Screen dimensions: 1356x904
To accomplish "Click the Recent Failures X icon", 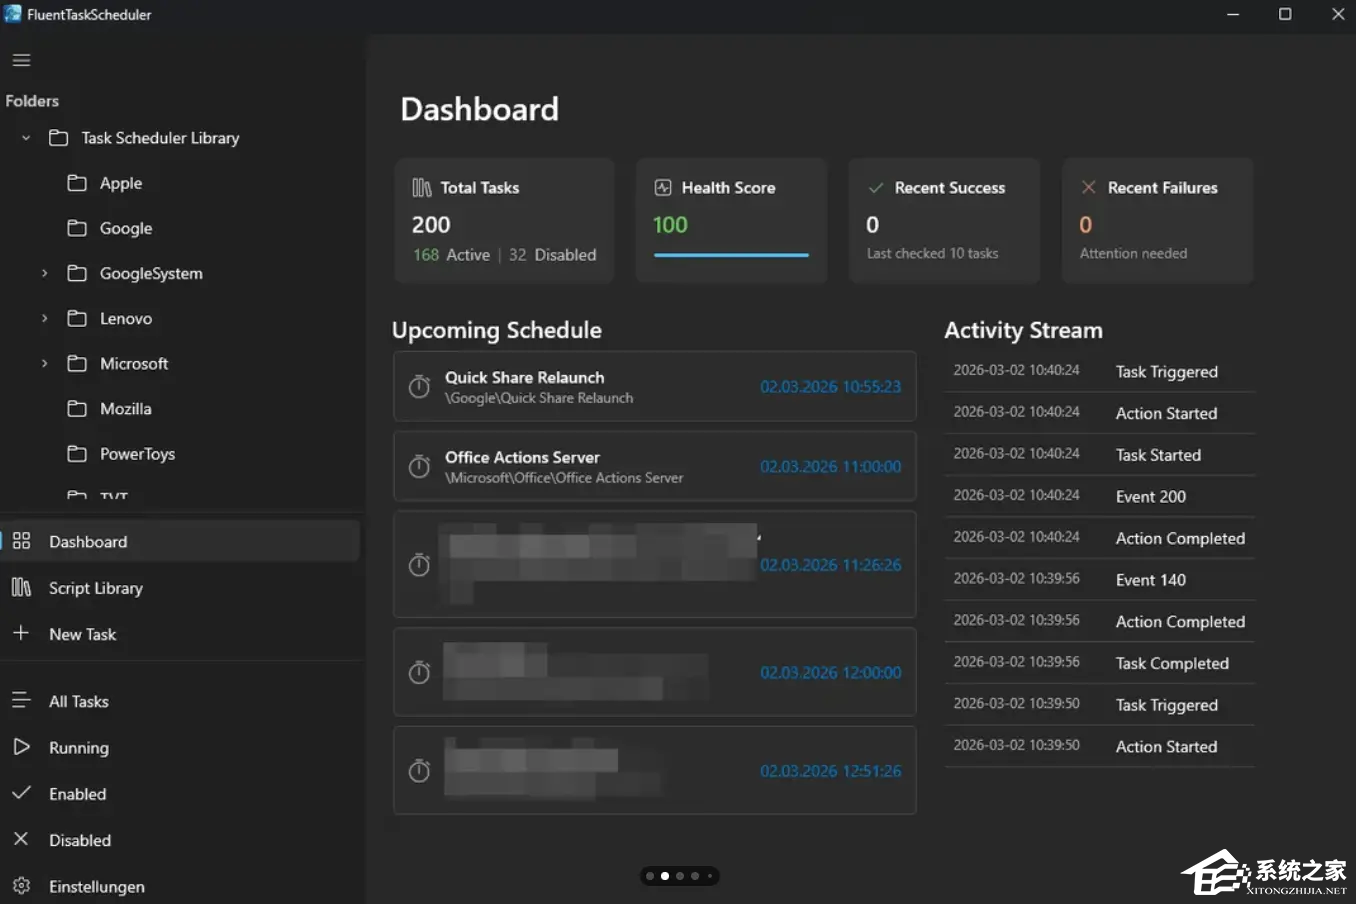I will [1089, 187].
